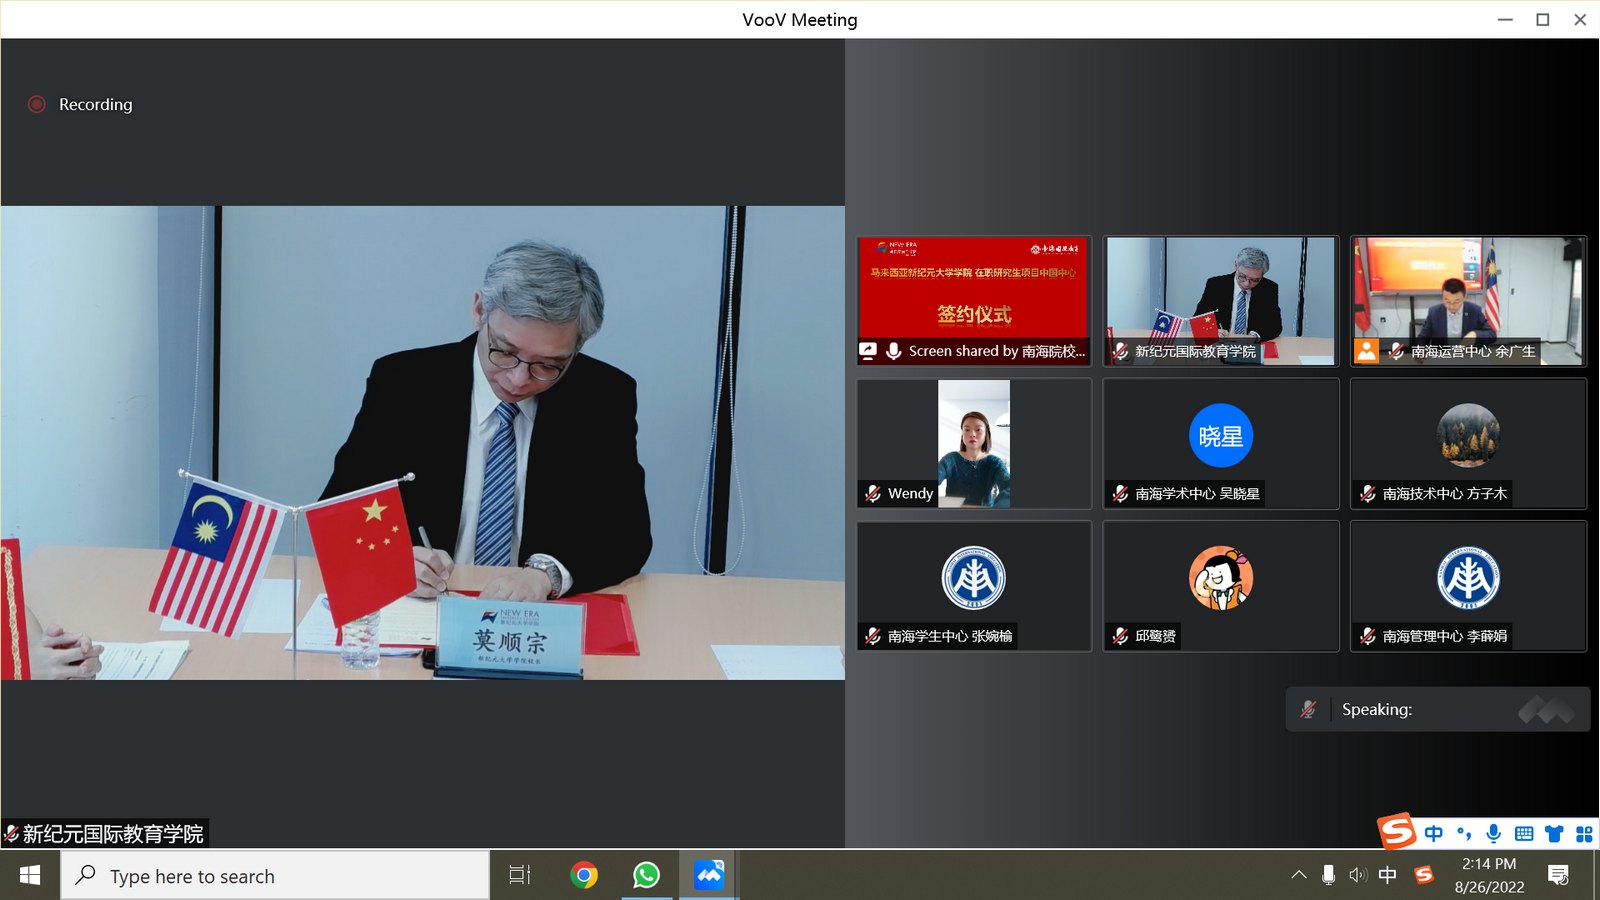Toggle punctuation mode in Sogou toolbar
This screenshot has height=900, width=1600.
[1464, 834]
